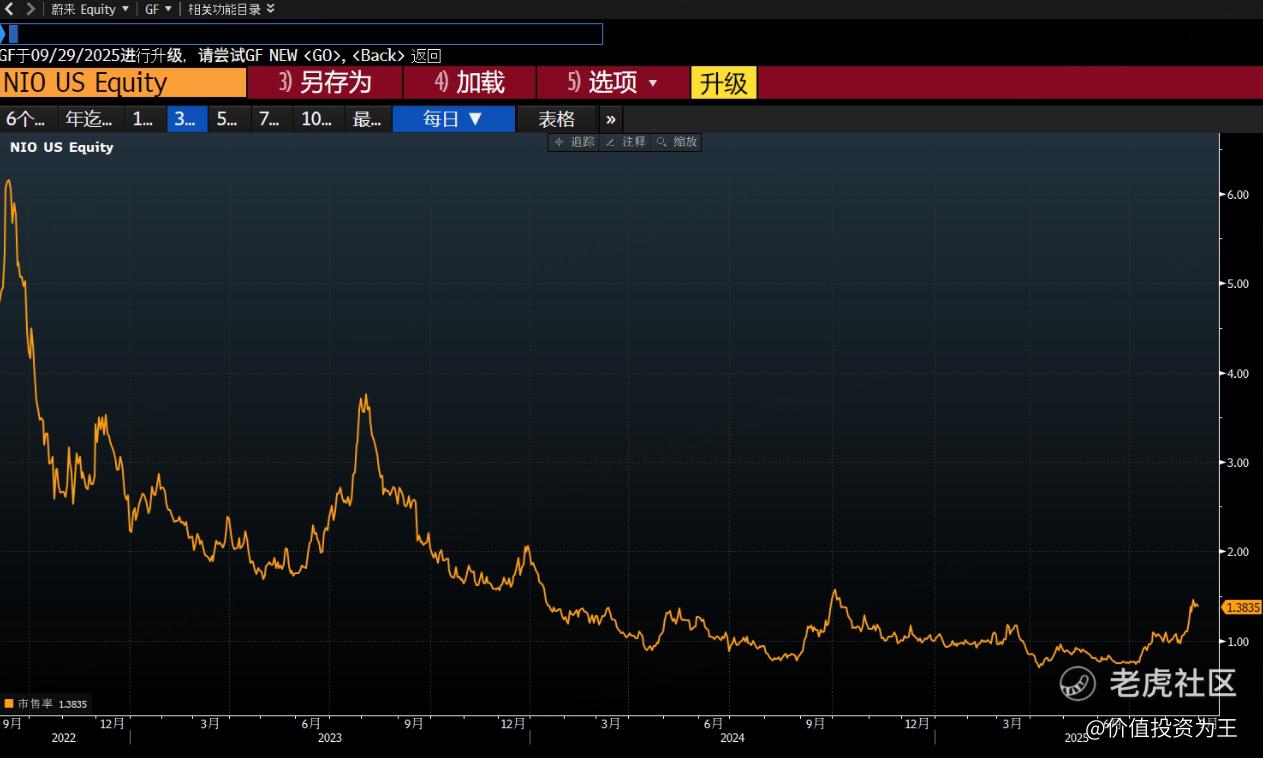Click 4) 加载 load button
Screen dimensions: 1263x758
(x=470, y=82)
